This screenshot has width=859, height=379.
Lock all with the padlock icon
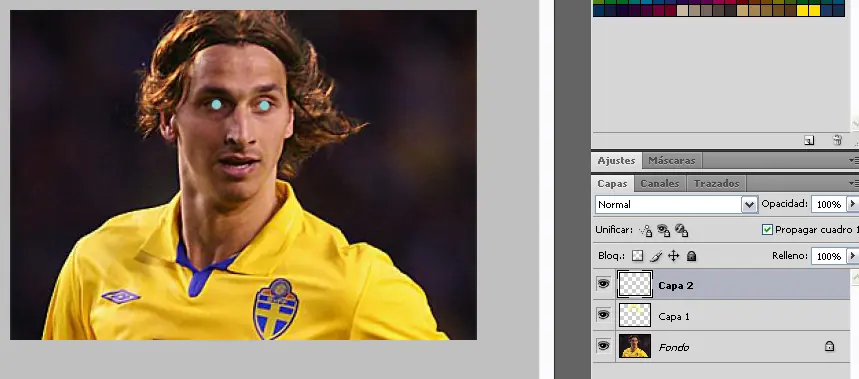[x=691, y=256]
